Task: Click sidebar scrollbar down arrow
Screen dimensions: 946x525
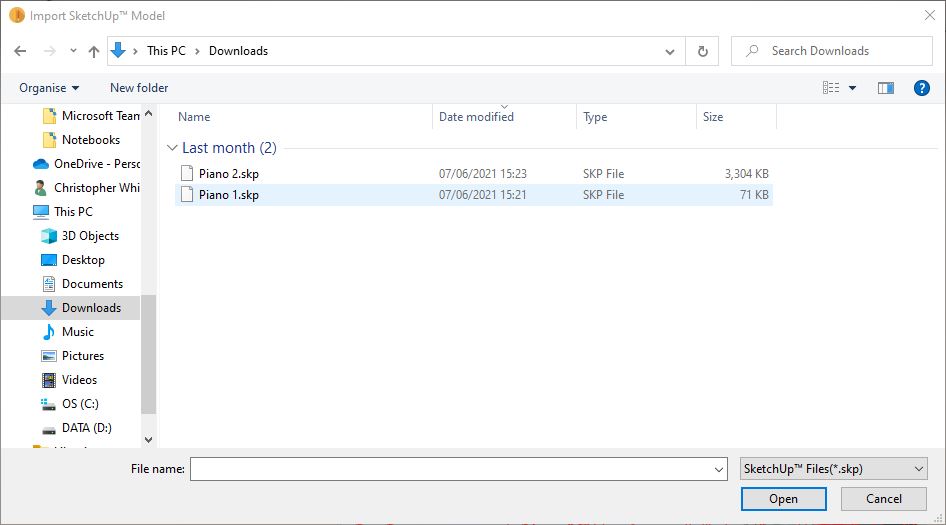Action: [148, 440]
